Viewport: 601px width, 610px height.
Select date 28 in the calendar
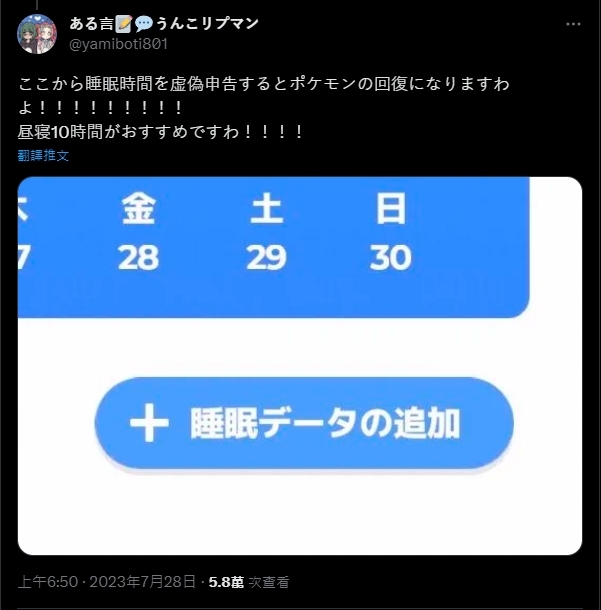[138, 257]
